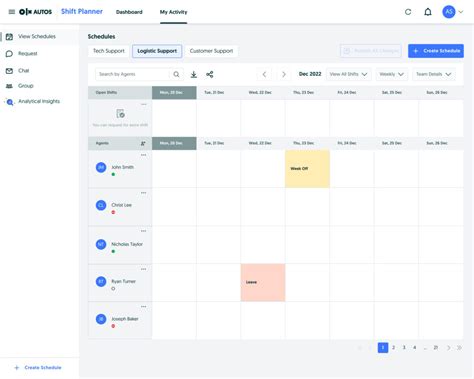Click the open shift request icon

120,114
